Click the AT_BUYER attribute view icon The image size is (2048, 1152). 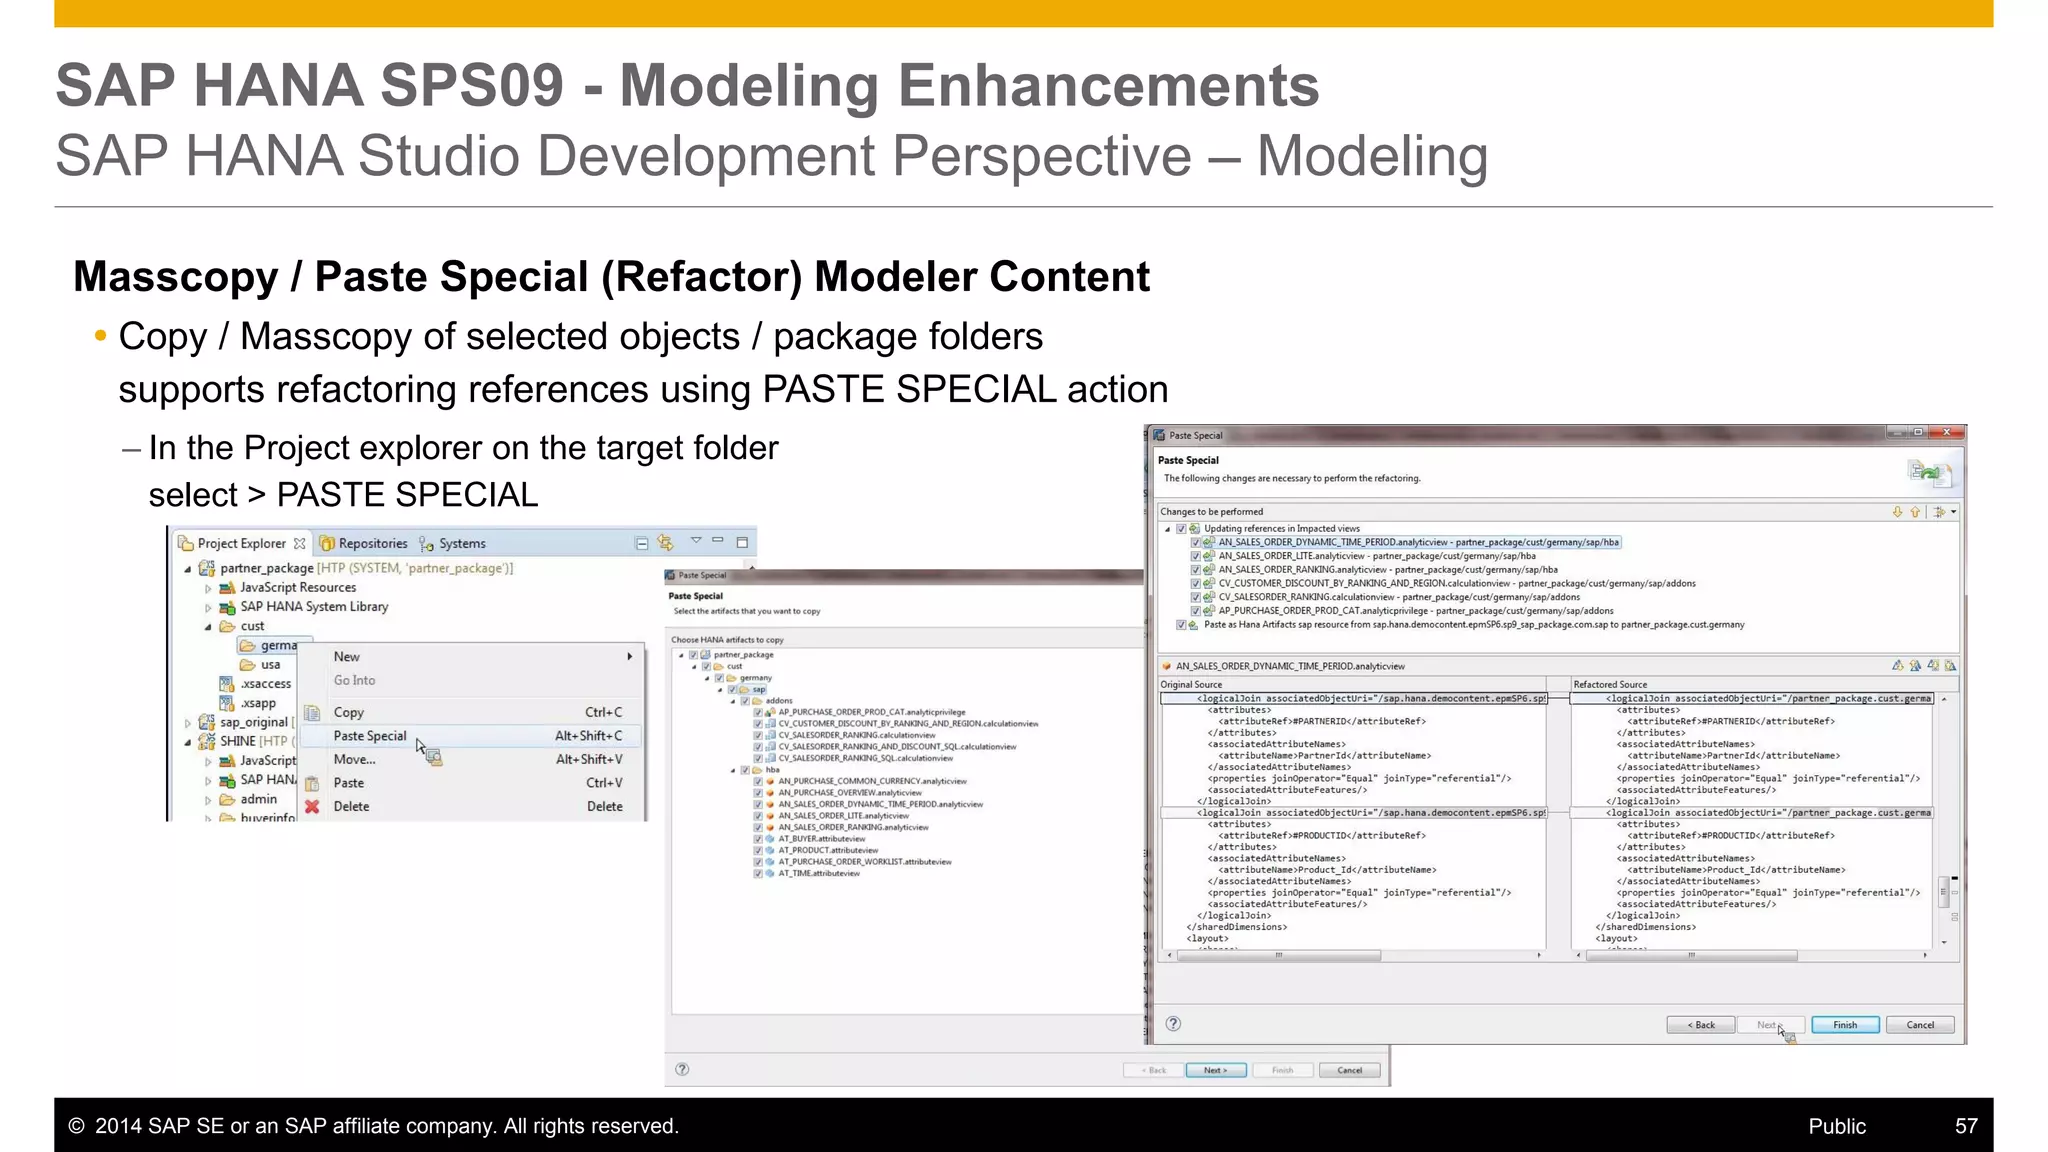[770, 839]
